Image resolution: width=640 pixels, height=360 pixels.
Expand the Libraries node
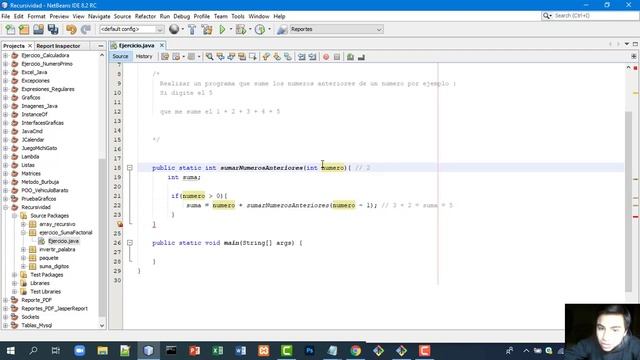(x=14, y=283)
